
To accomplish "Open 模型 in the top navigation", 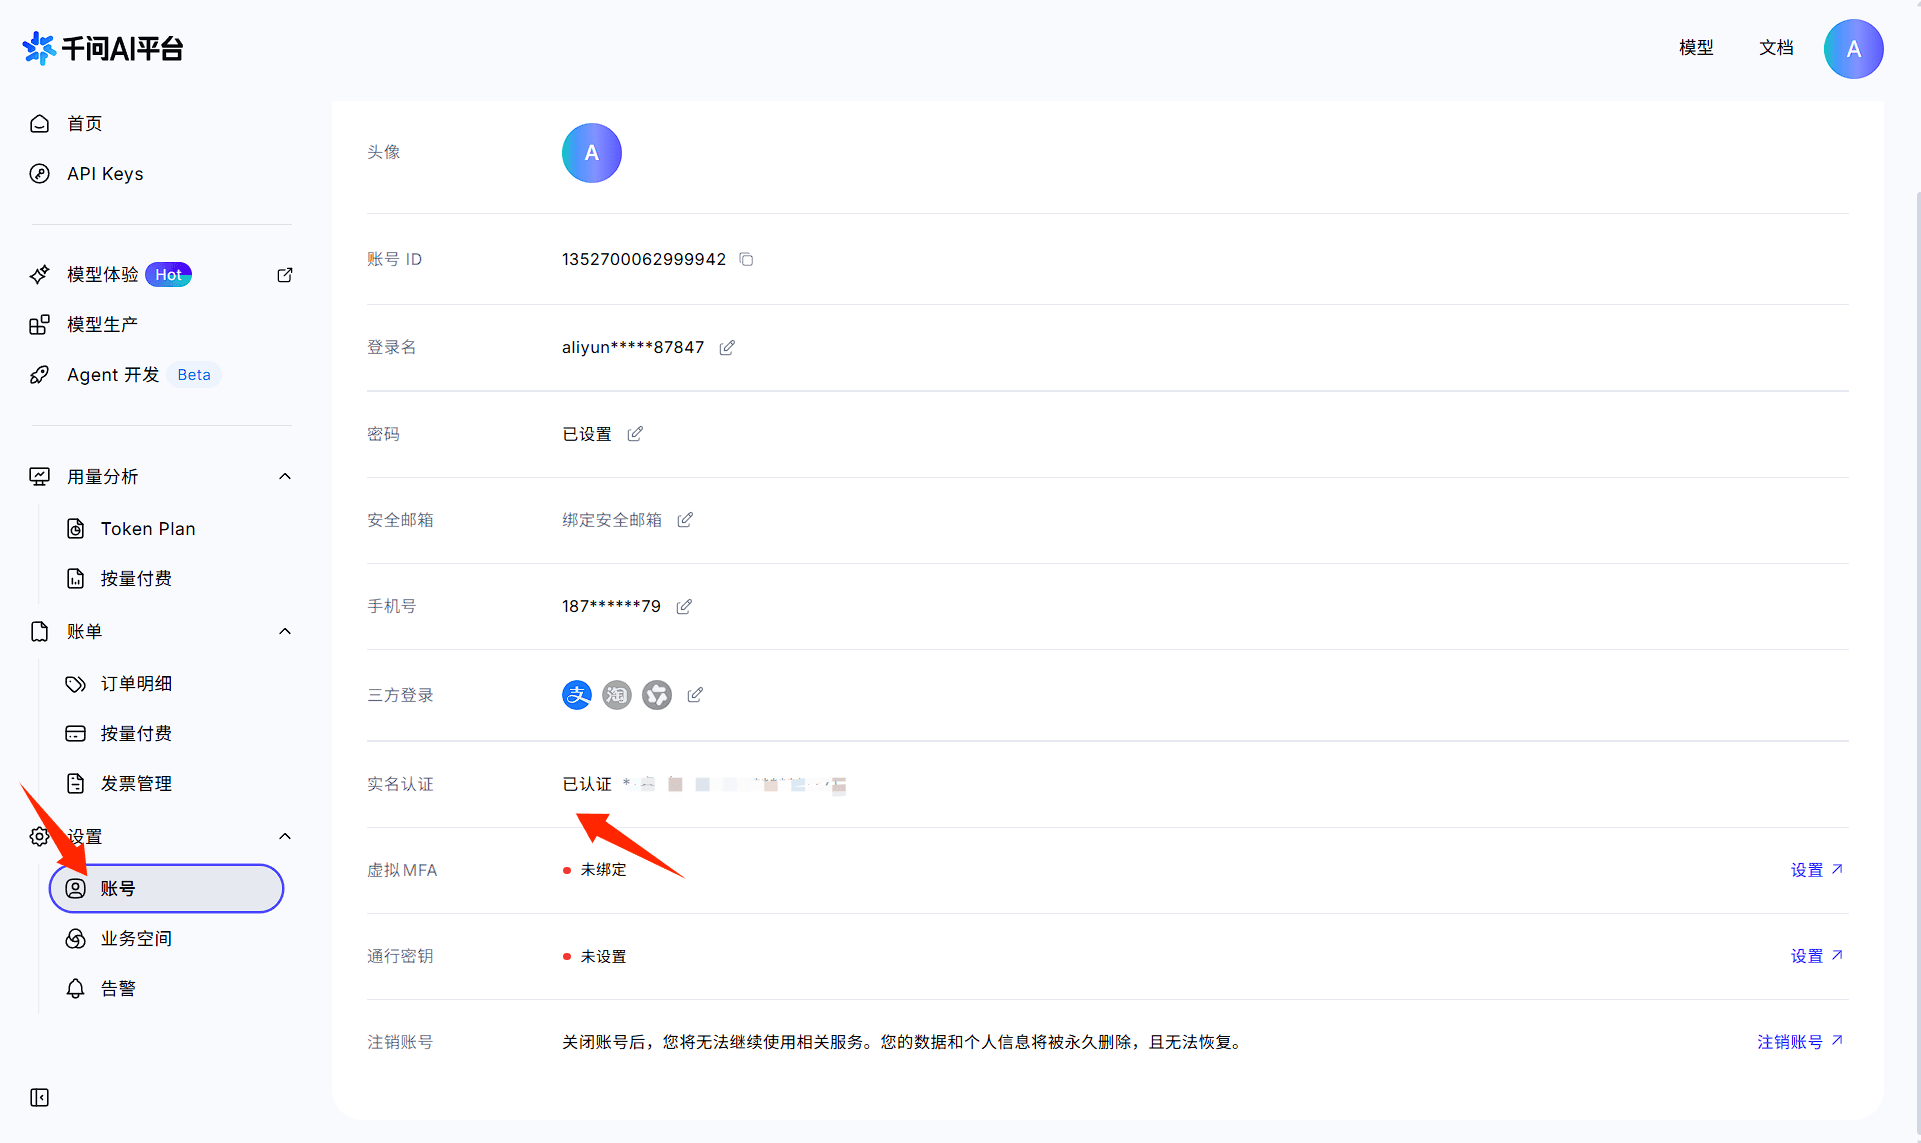I will pyautogui.click(x=1696, y=48).
